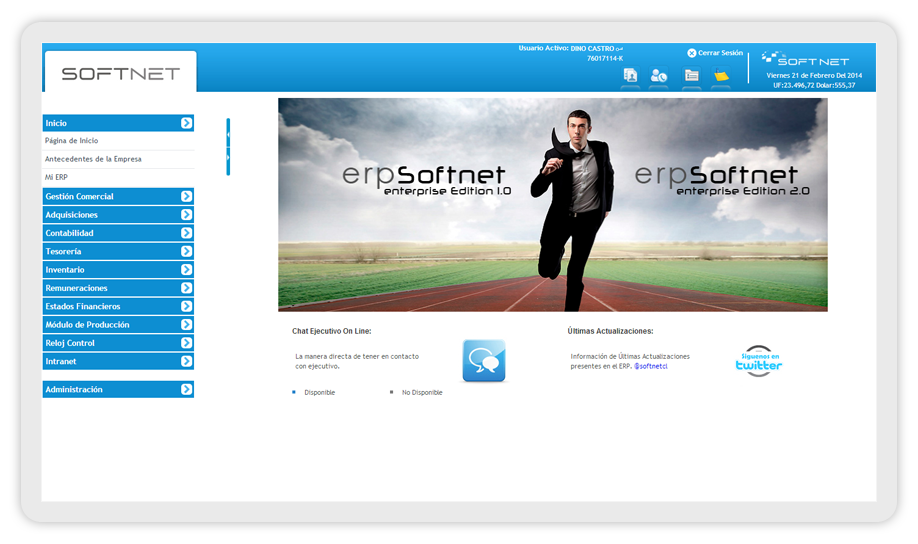Click the Últimas Actualizaciones heading
This screenshot has height=544, width=918.
(610, 331)
